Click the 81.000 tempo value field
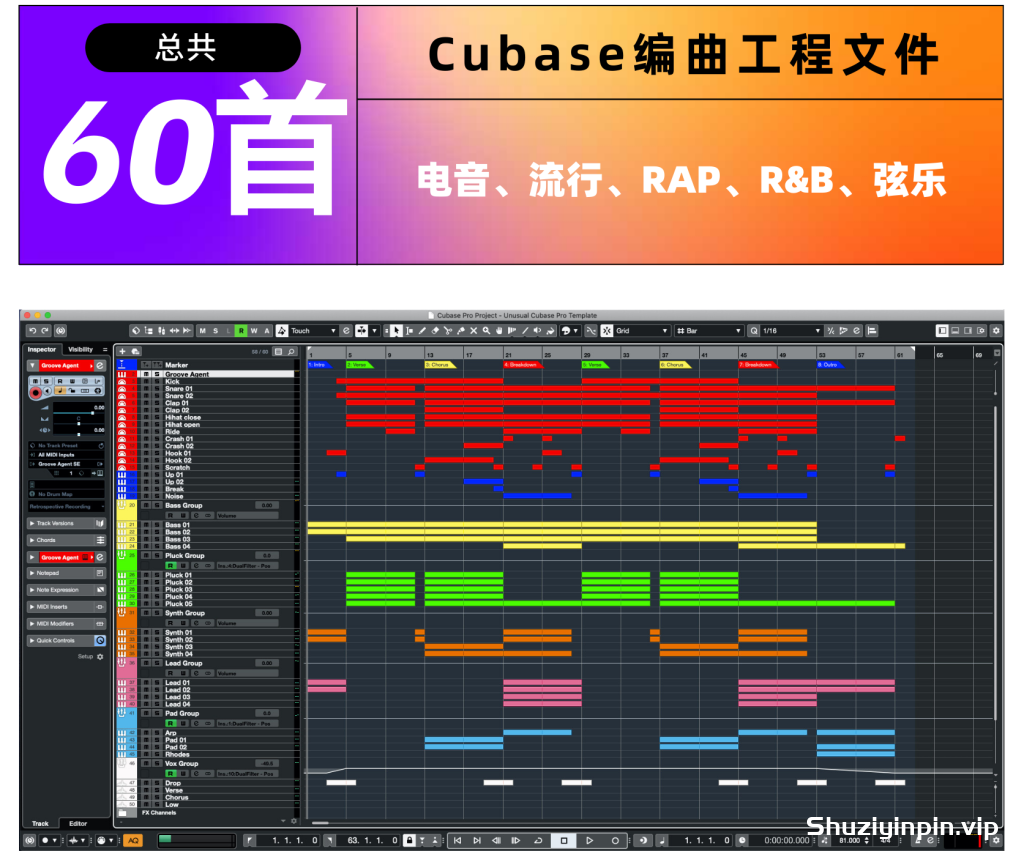The image size is (1024, 865). point(850,841)
